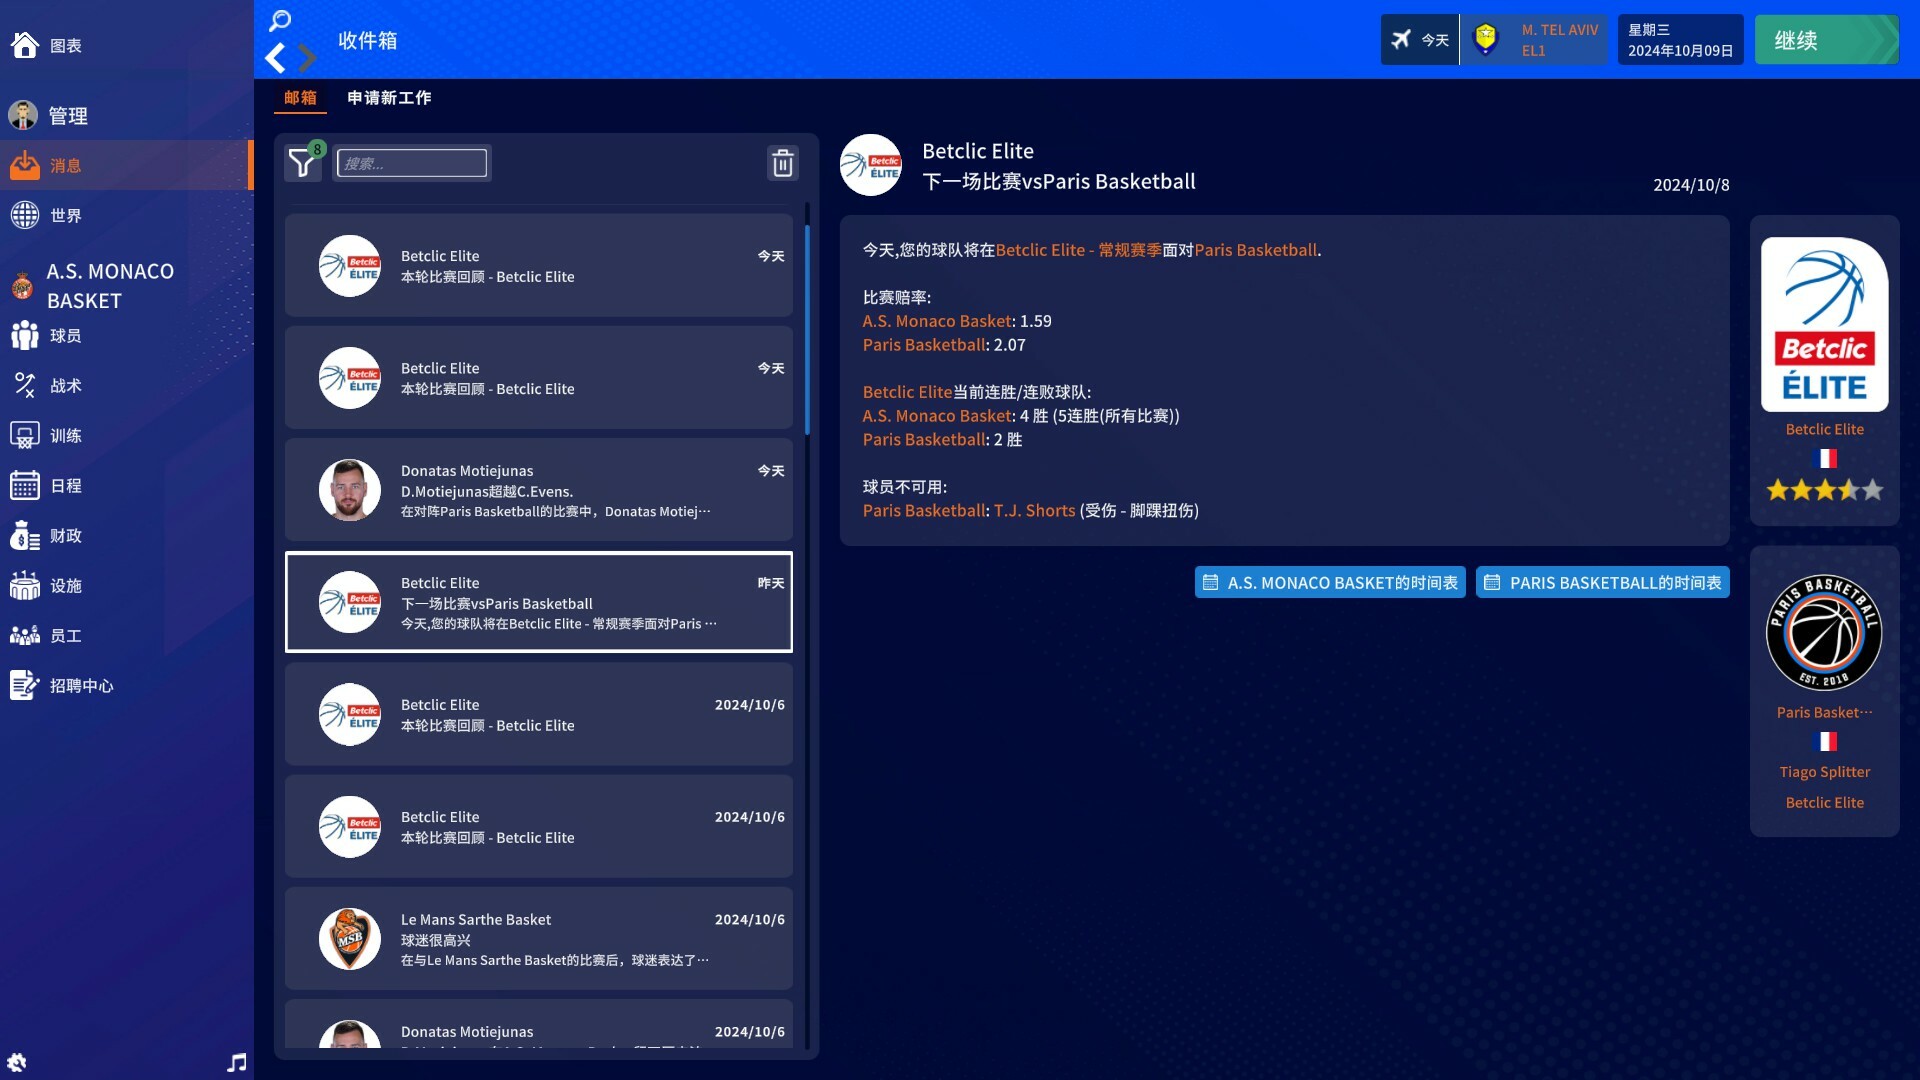Image resolution: width=1920 pixels, height=1080 pixels.
Task: Click the music note icon at bottom
Action: coord(236,1062)
